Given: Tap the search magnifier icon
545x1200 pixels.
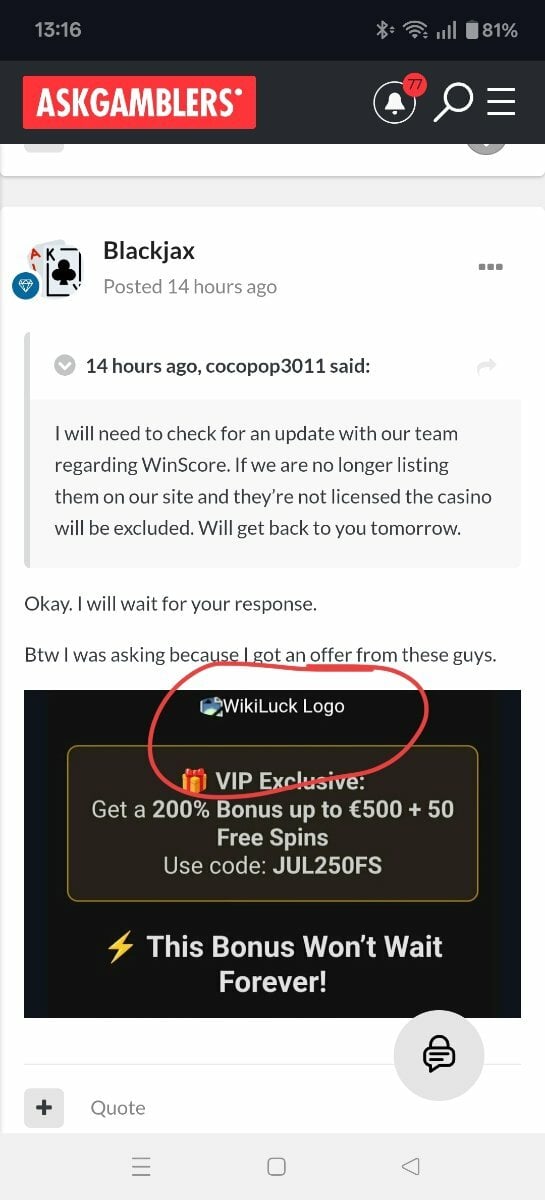Looking at the screenshot, I should click(452, 101).
